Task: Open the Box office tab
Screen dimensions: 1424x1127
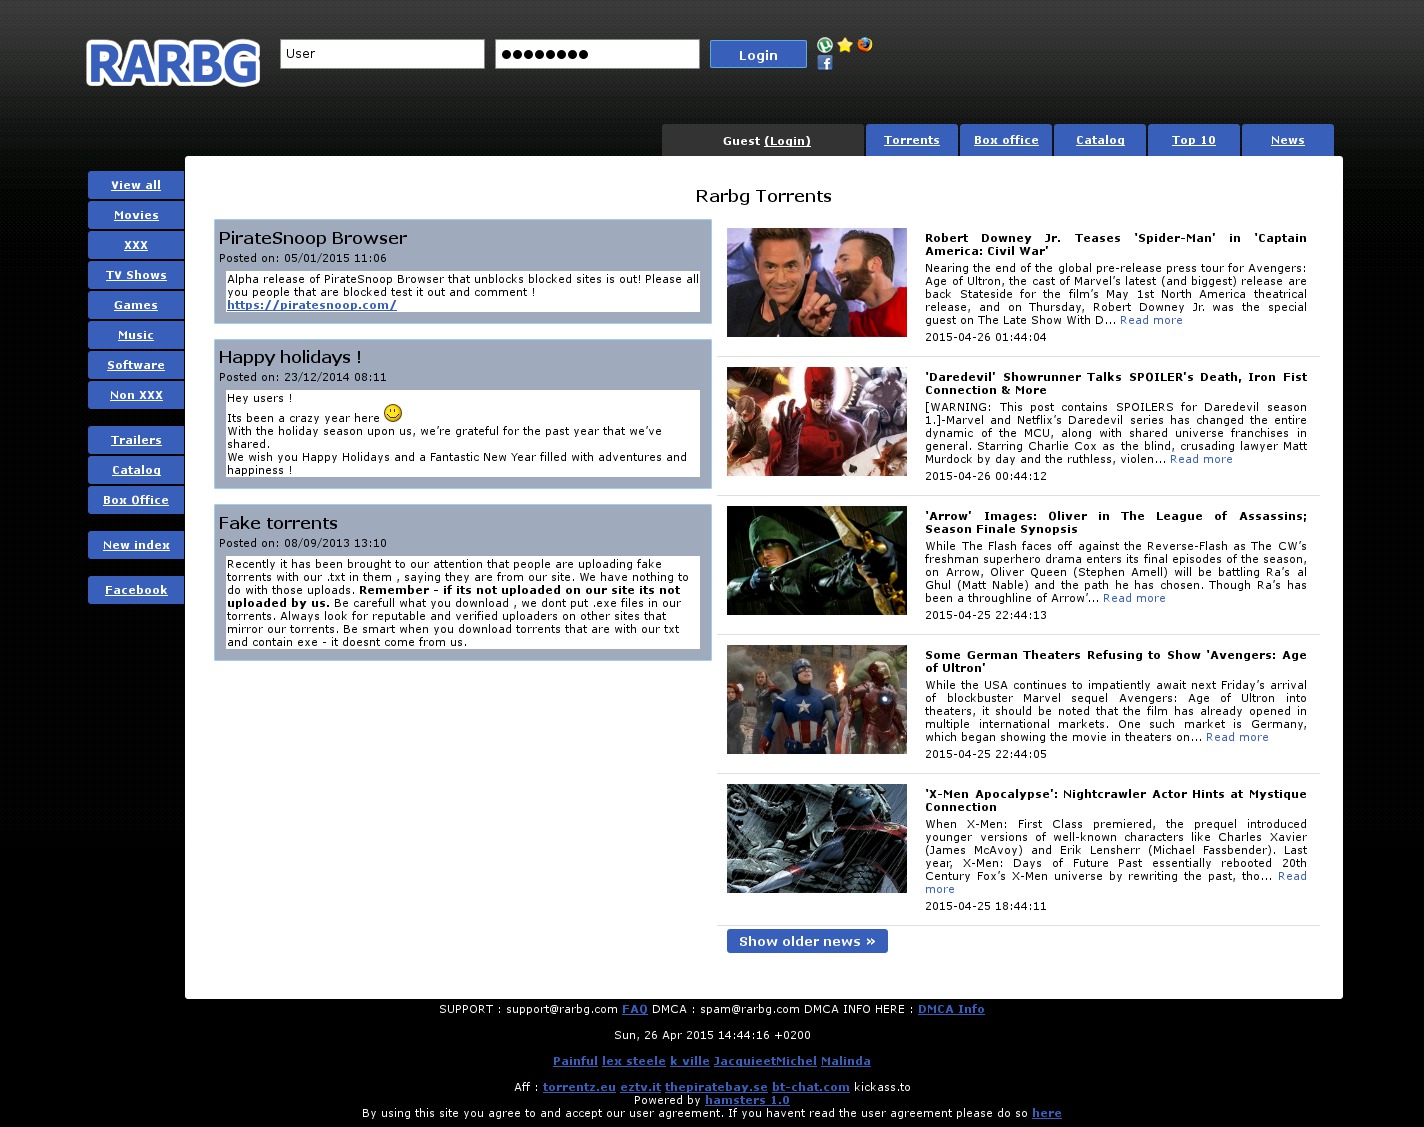Action: [1006, 140]
